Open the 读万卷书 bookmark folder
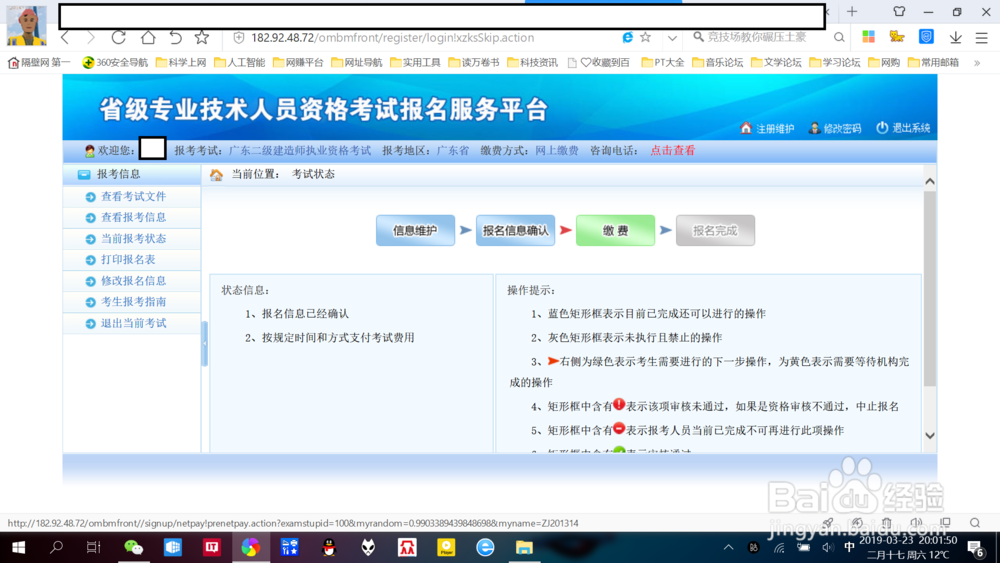Image resolution: width=1000 pixels, height=563 pixels. click(474, 62)
